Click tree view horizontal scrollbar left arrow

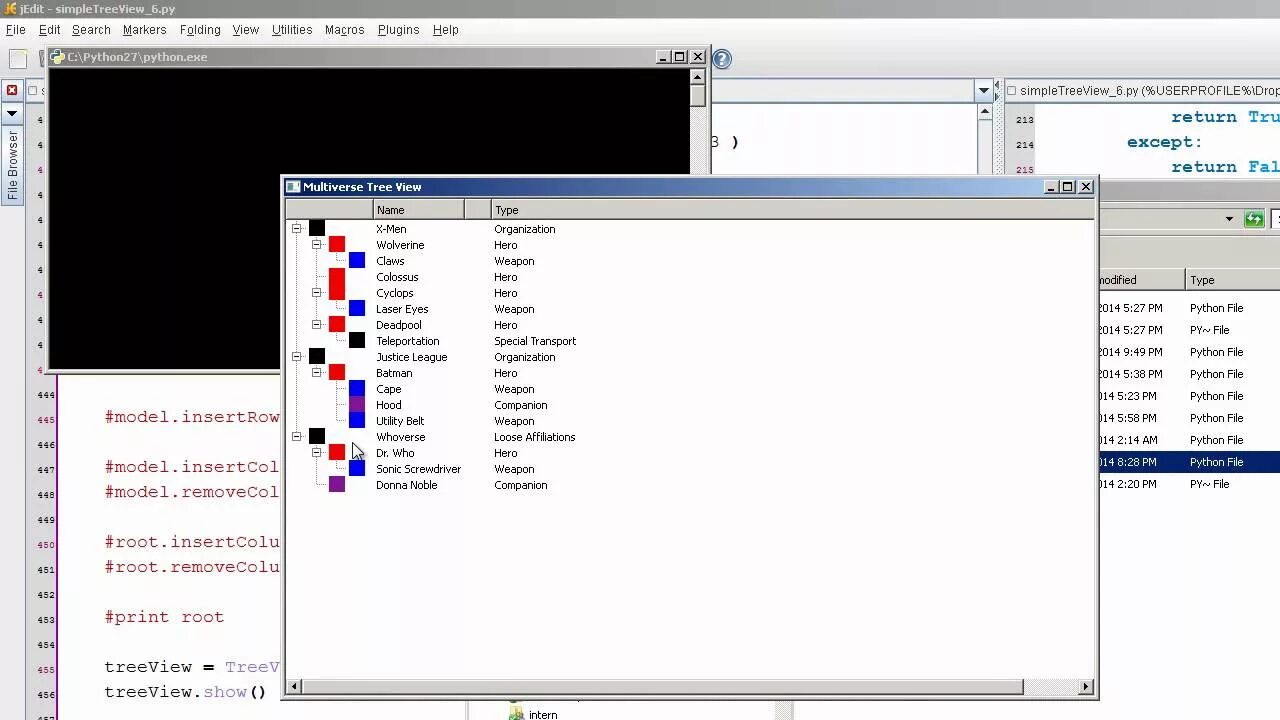[294, 686]
